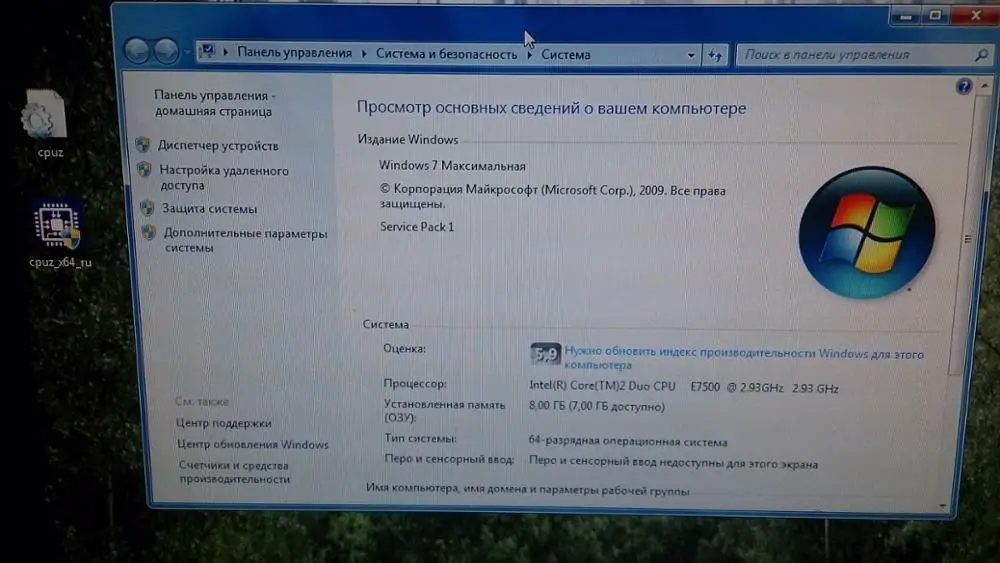Click 'Service Pack 1' text
This screenshot has height=563, width=1000.
417,227
